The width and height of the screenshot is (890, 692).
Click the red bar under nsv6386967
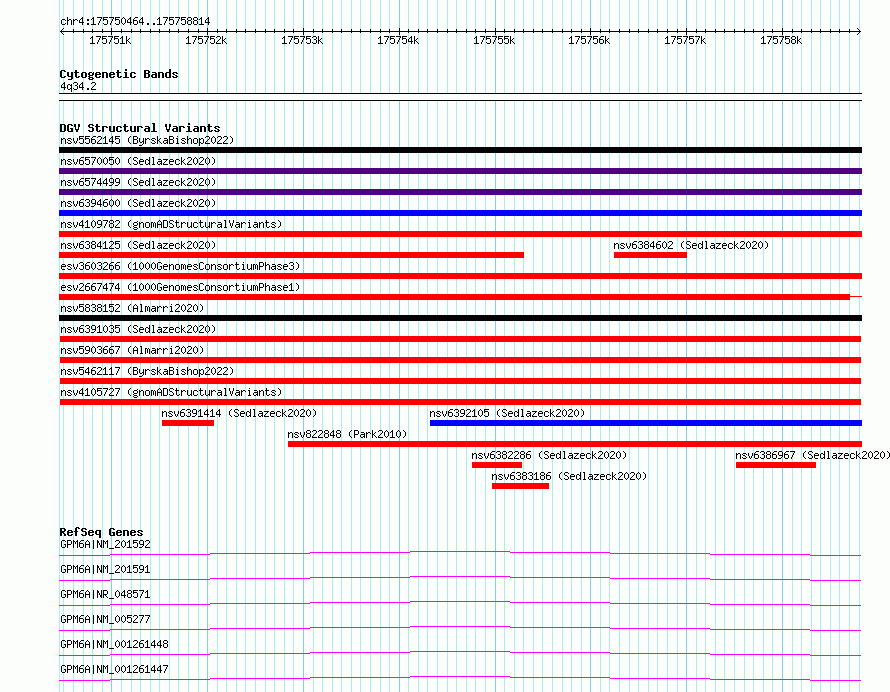click(x=776, y=465)
